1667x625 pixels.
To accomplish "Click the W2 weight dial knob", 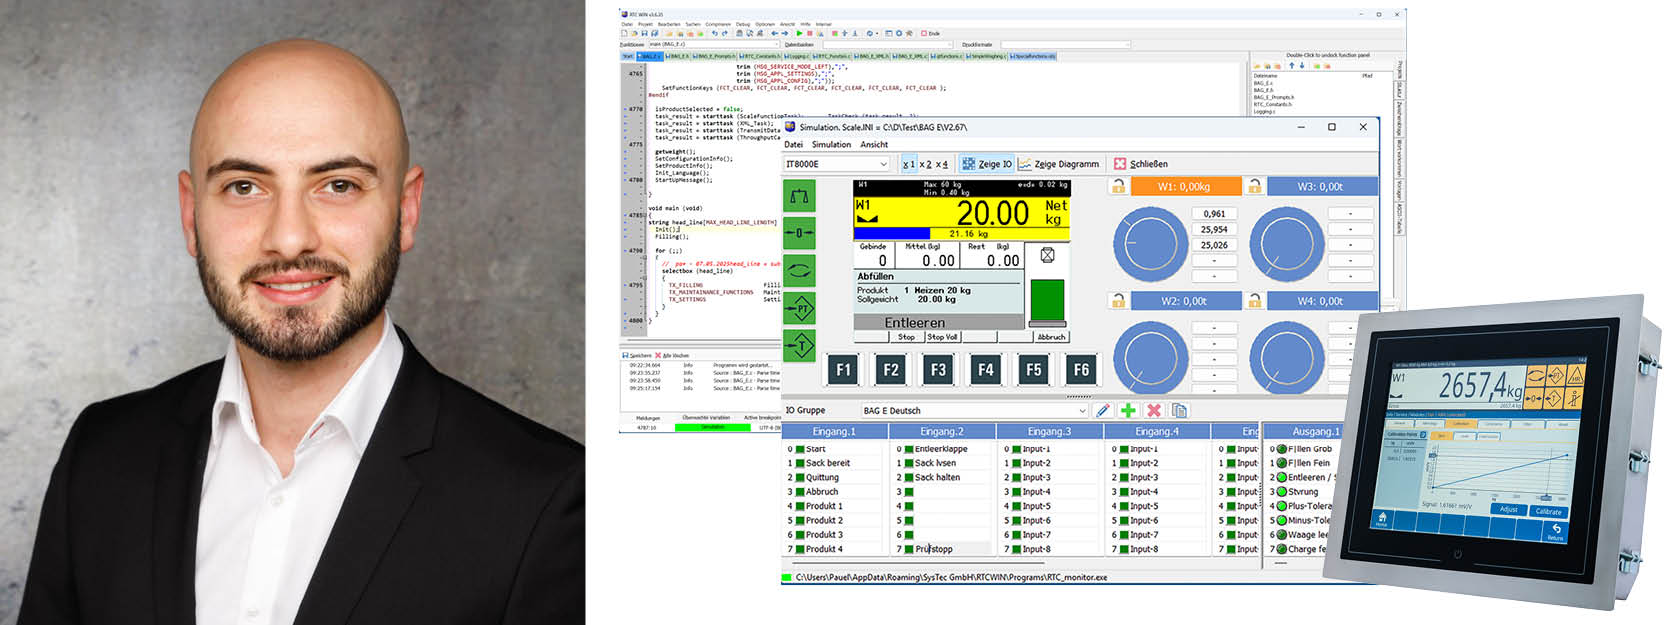I will pos(1150,358).
